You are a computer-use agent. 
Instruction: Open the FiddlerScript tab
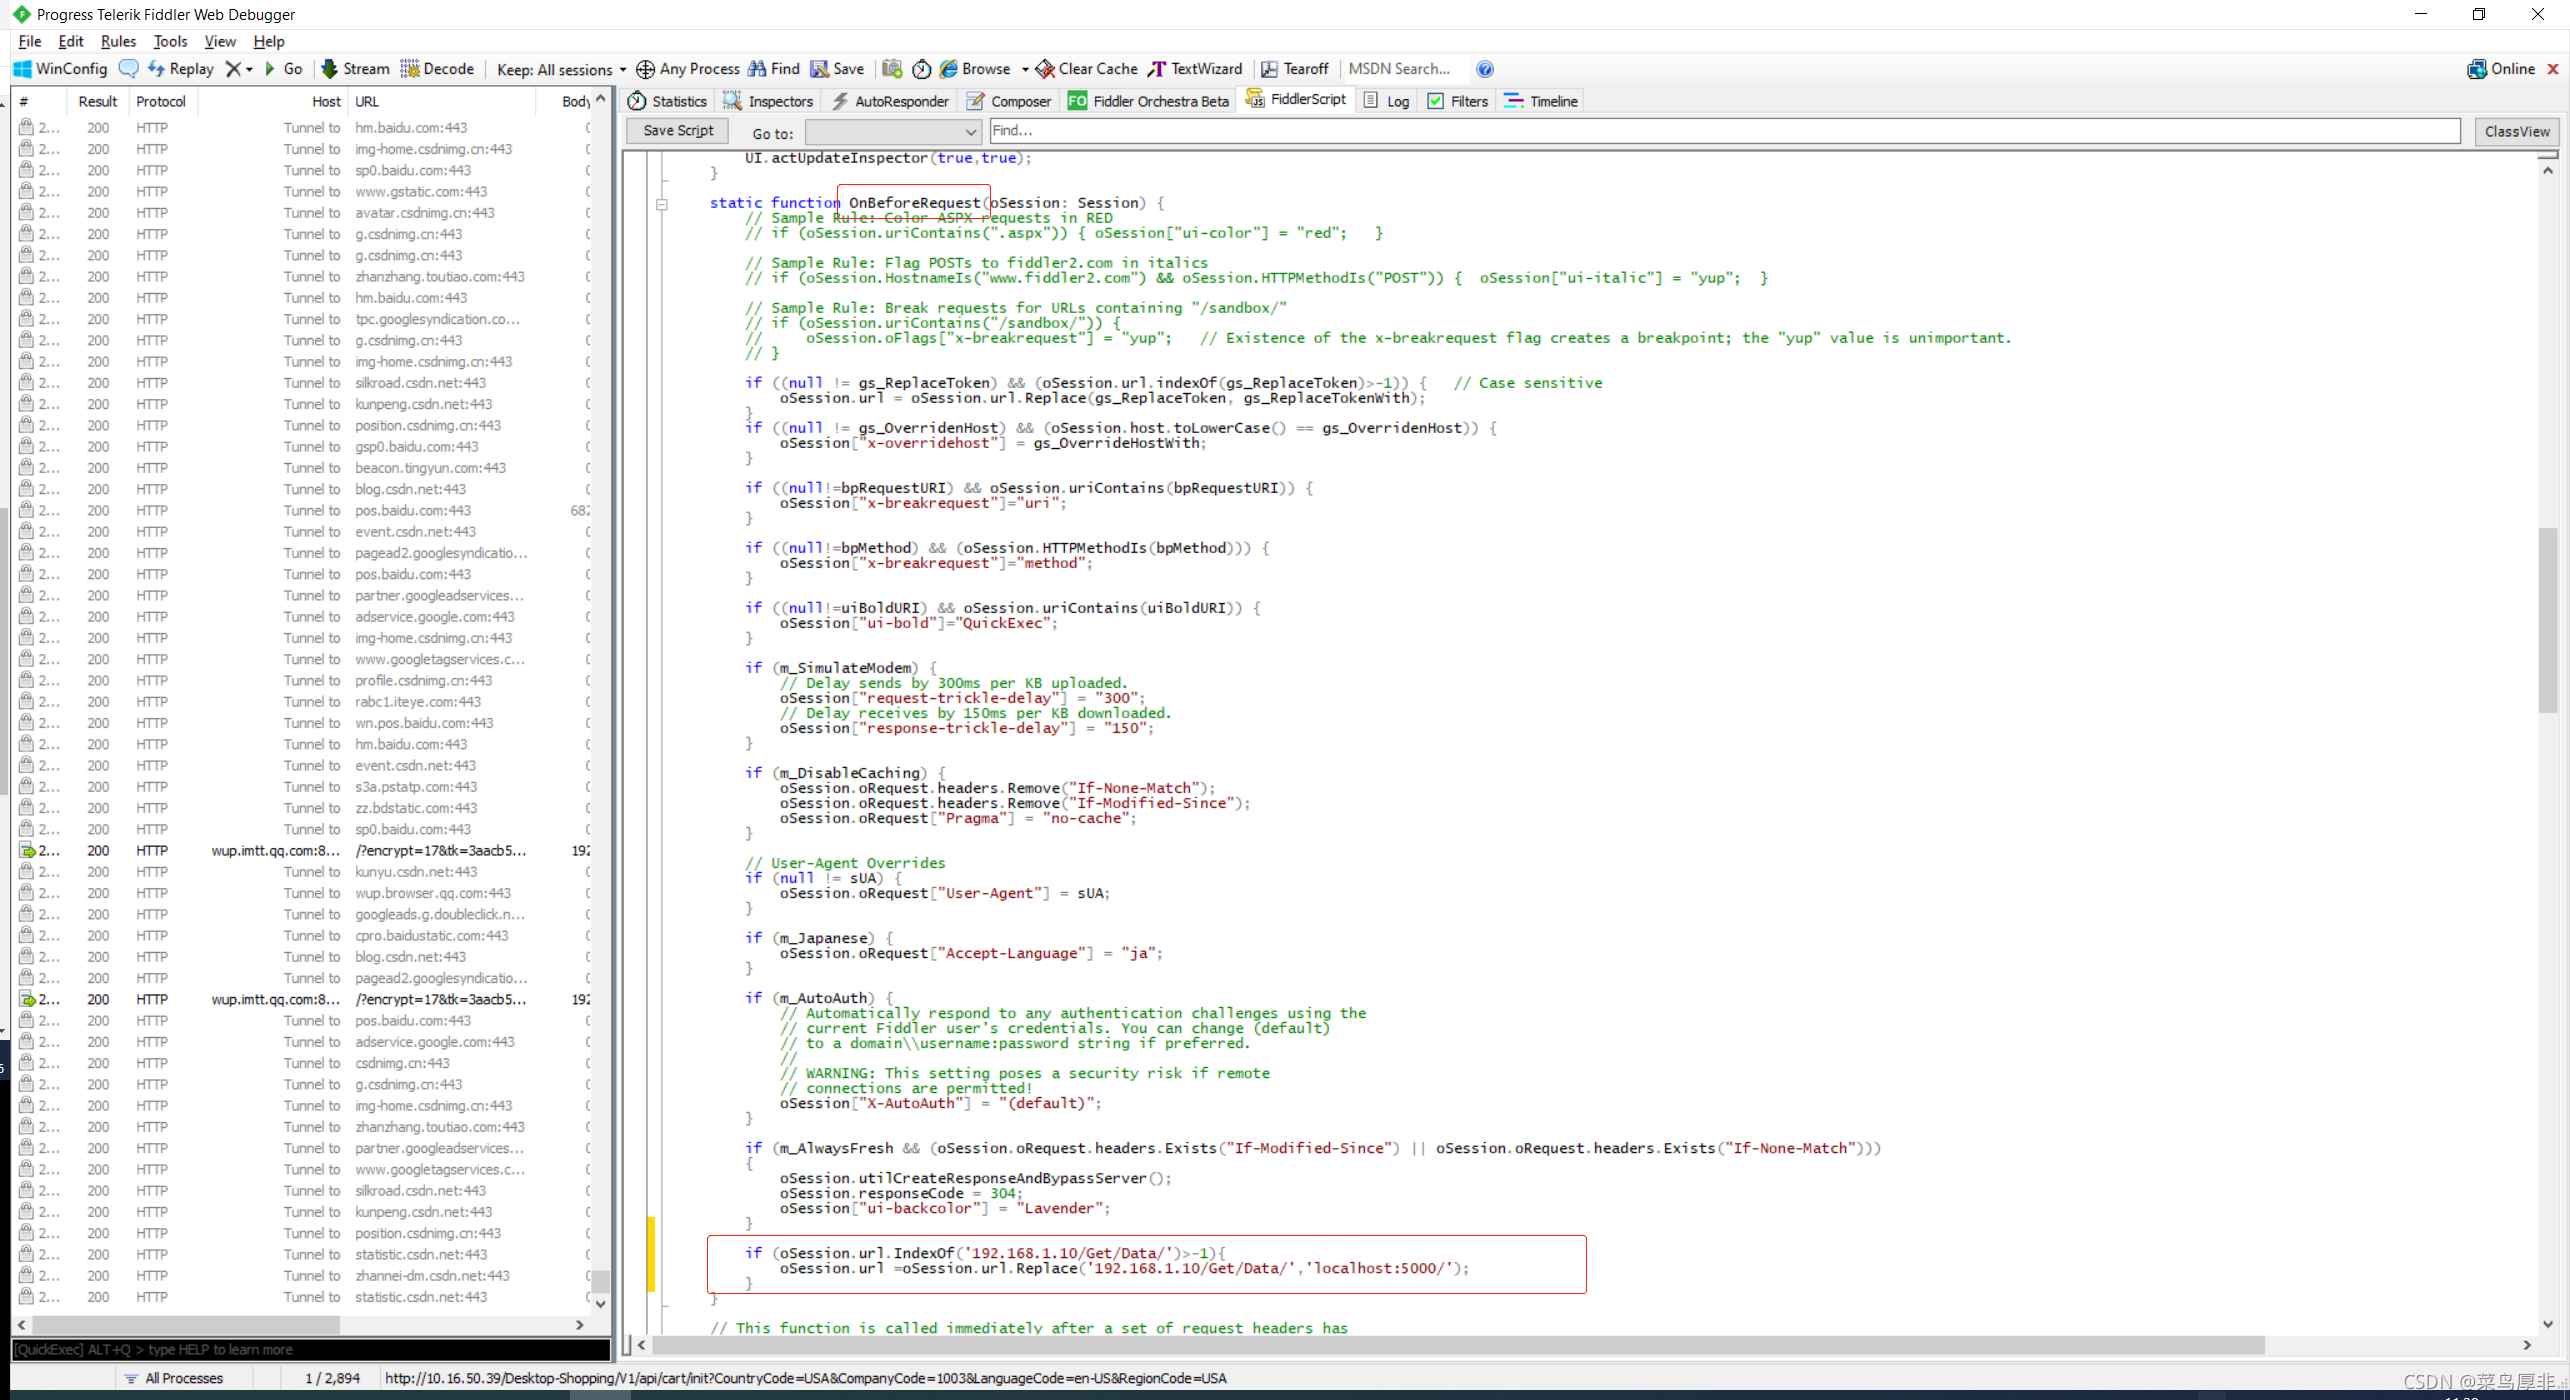1307,100
